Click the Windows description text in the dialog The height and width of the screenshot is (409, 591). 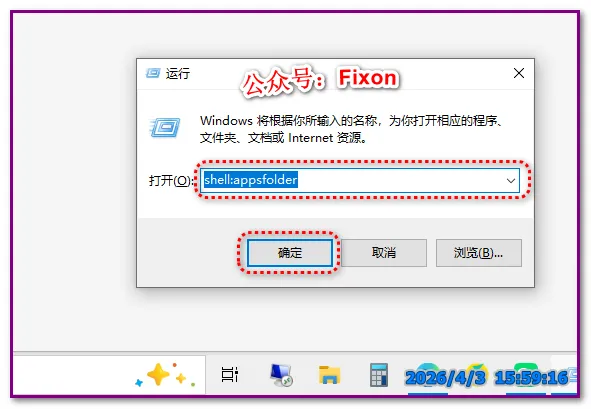[351, 129]
